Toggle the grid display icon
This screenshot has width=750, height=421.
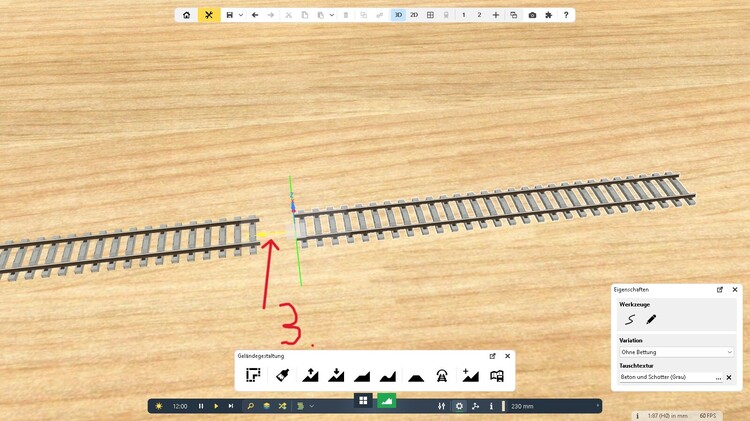coord(430,15)
